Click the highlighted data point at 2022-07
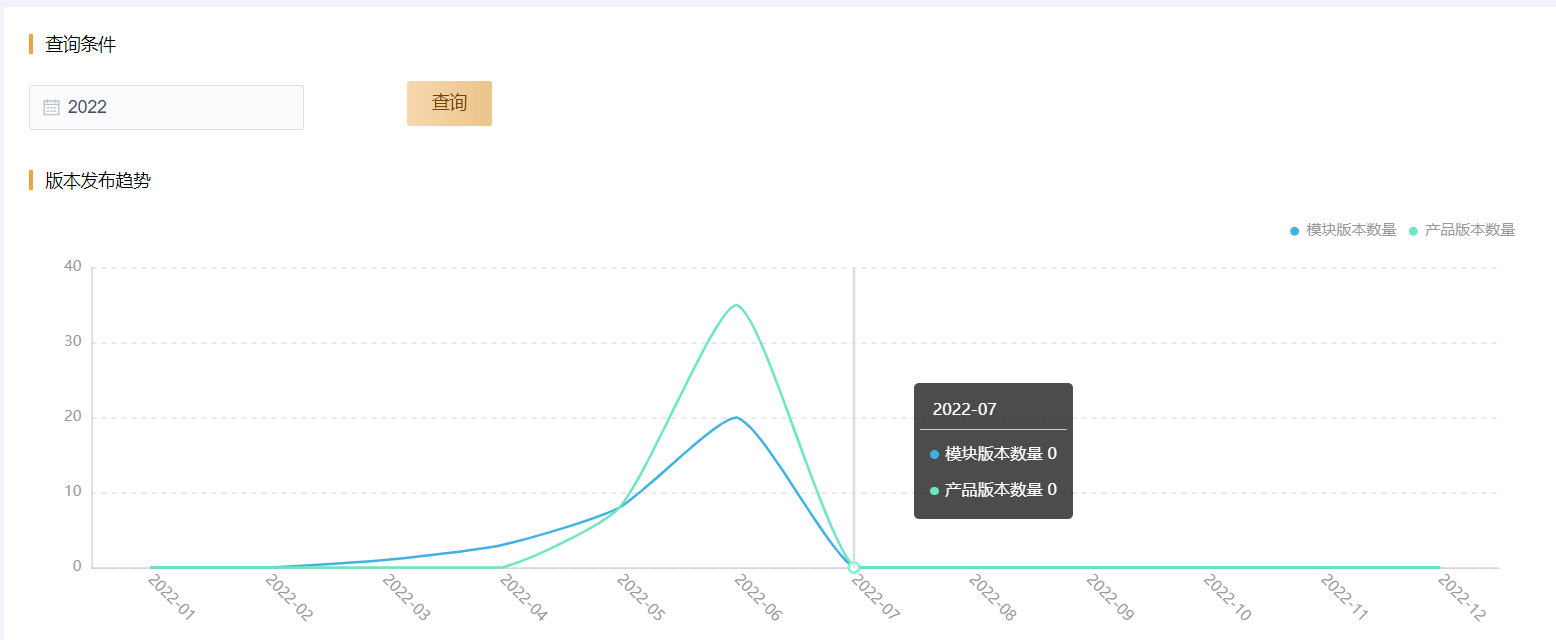This screenshot has height=640, width=1556. (854, 567)
